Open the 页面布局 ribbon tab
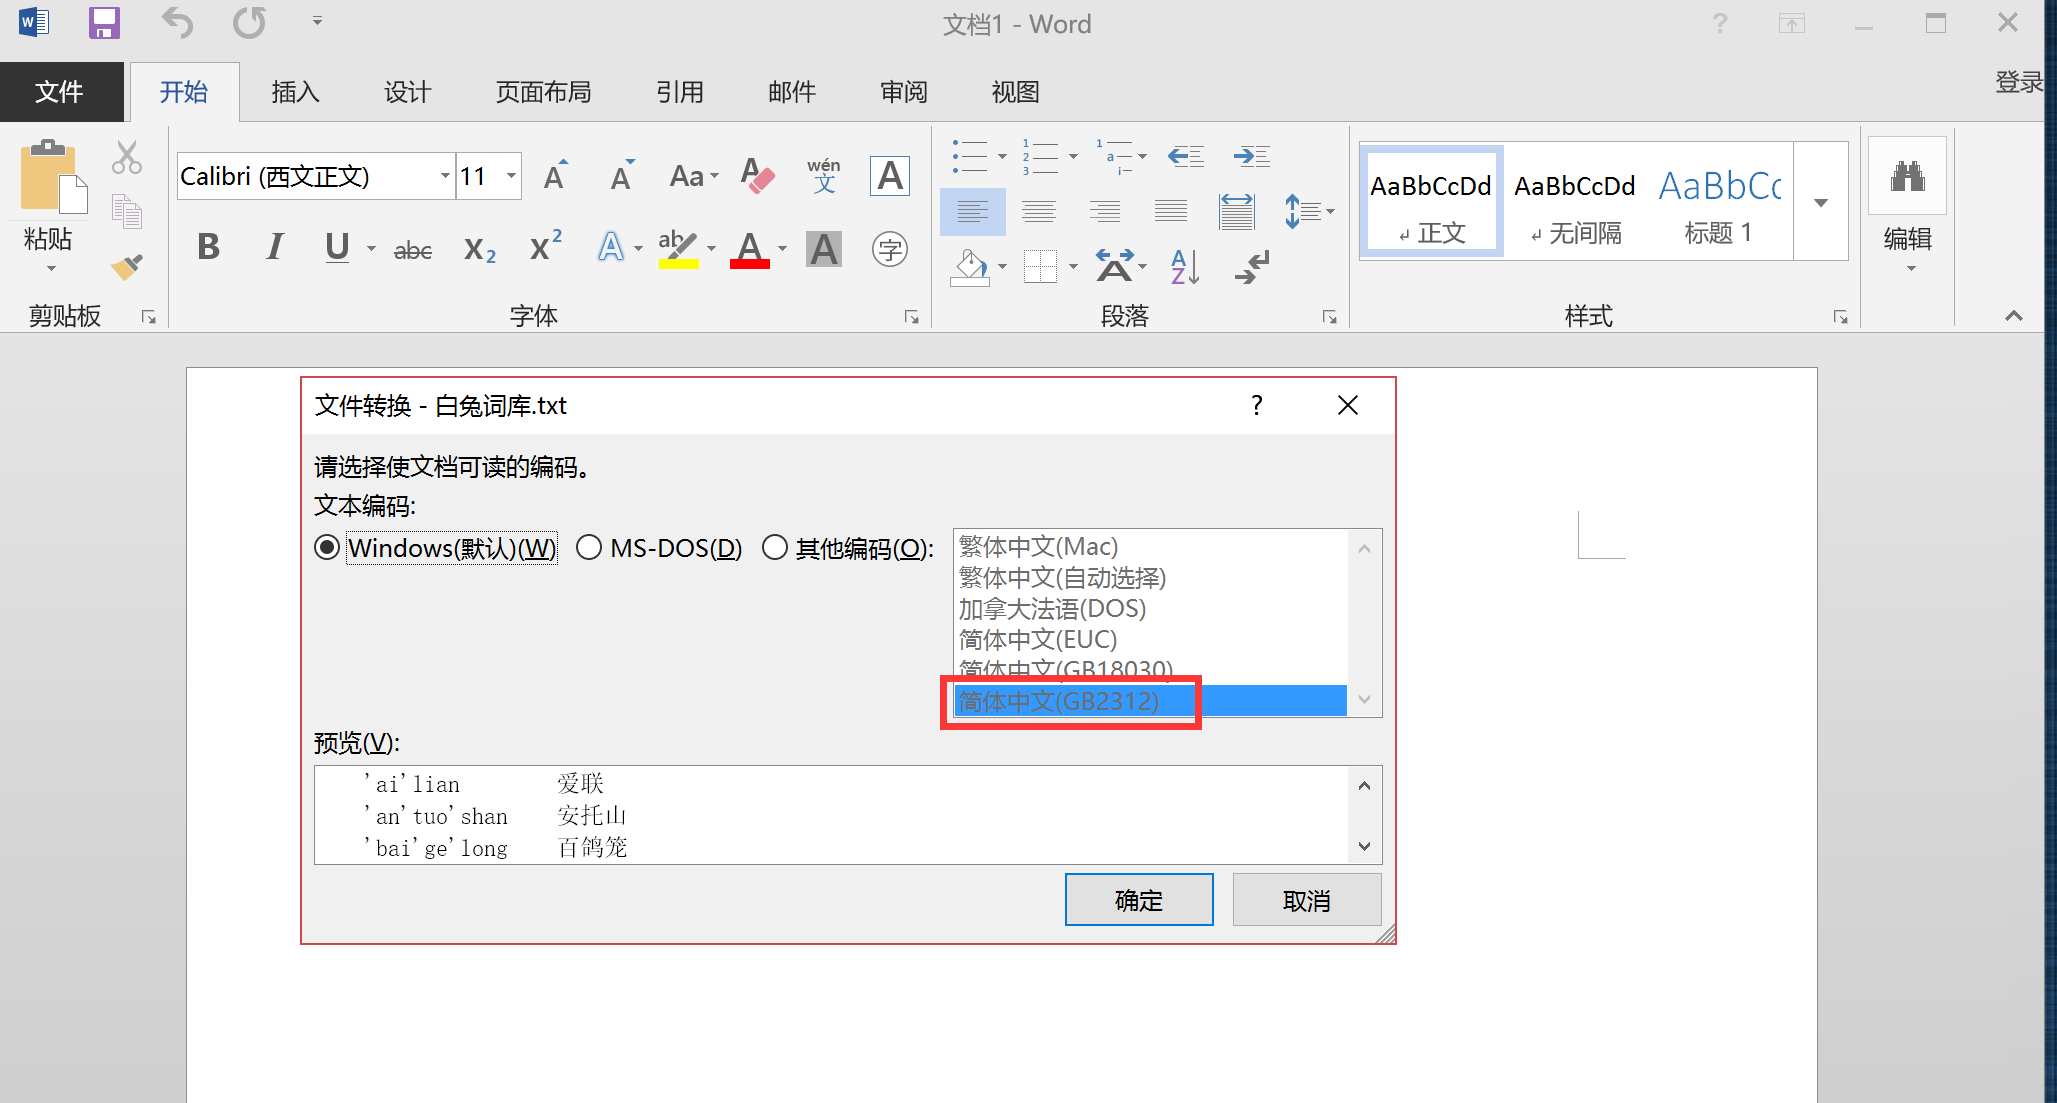 [543, 92]
